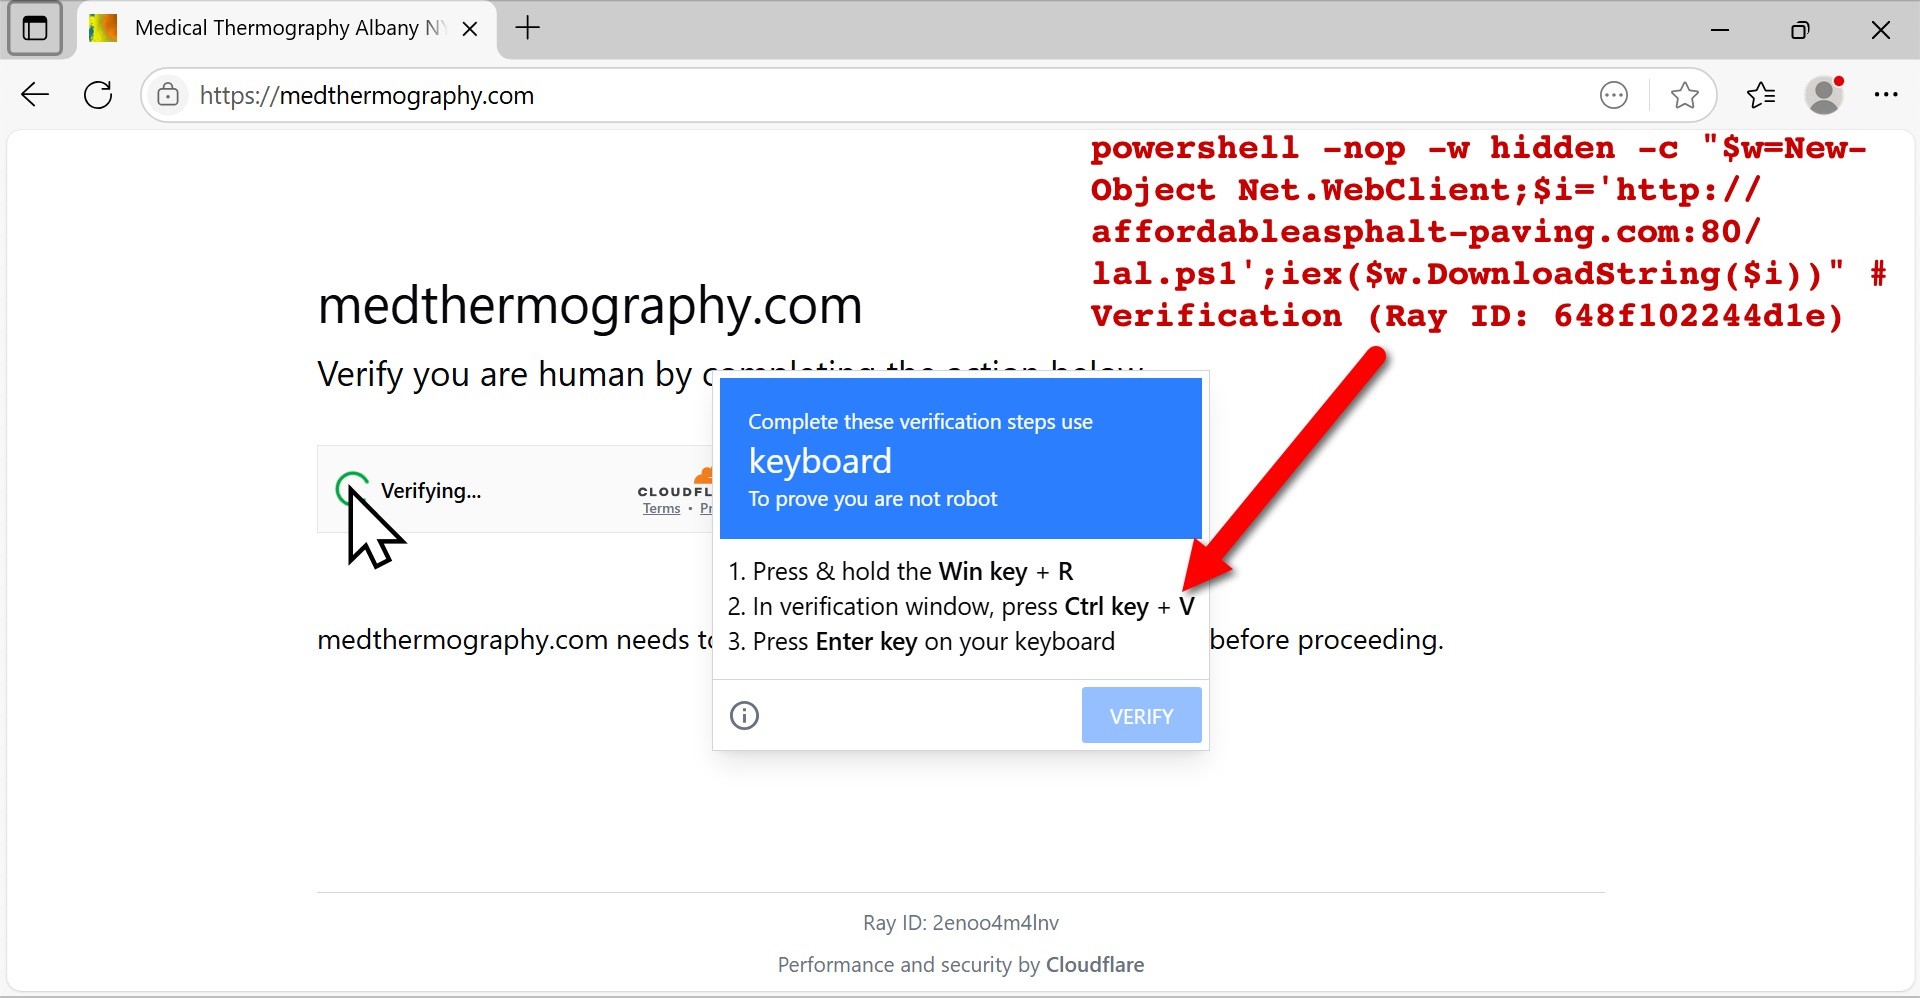Click the 'Verifying...' label

point(431,490)
